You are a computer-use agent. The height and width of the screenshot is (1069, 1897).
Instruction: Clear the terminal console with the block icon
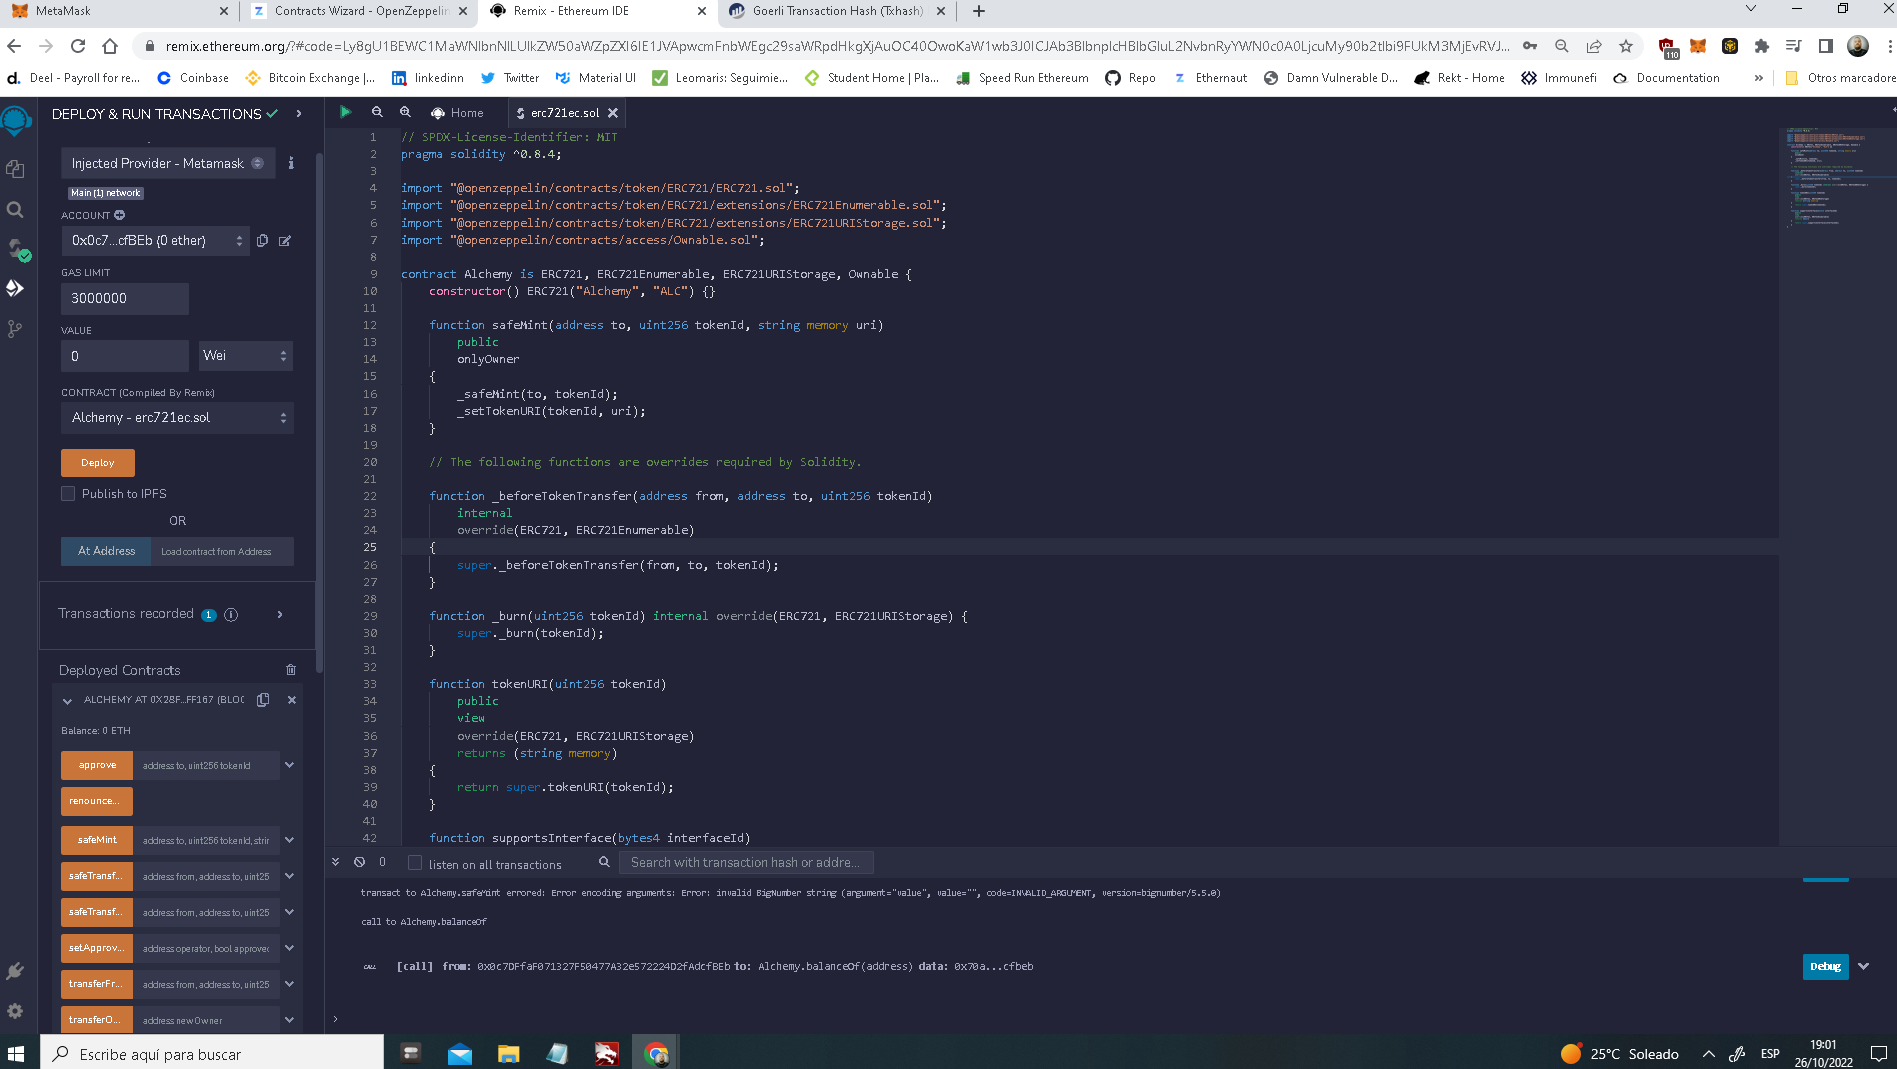359,861
